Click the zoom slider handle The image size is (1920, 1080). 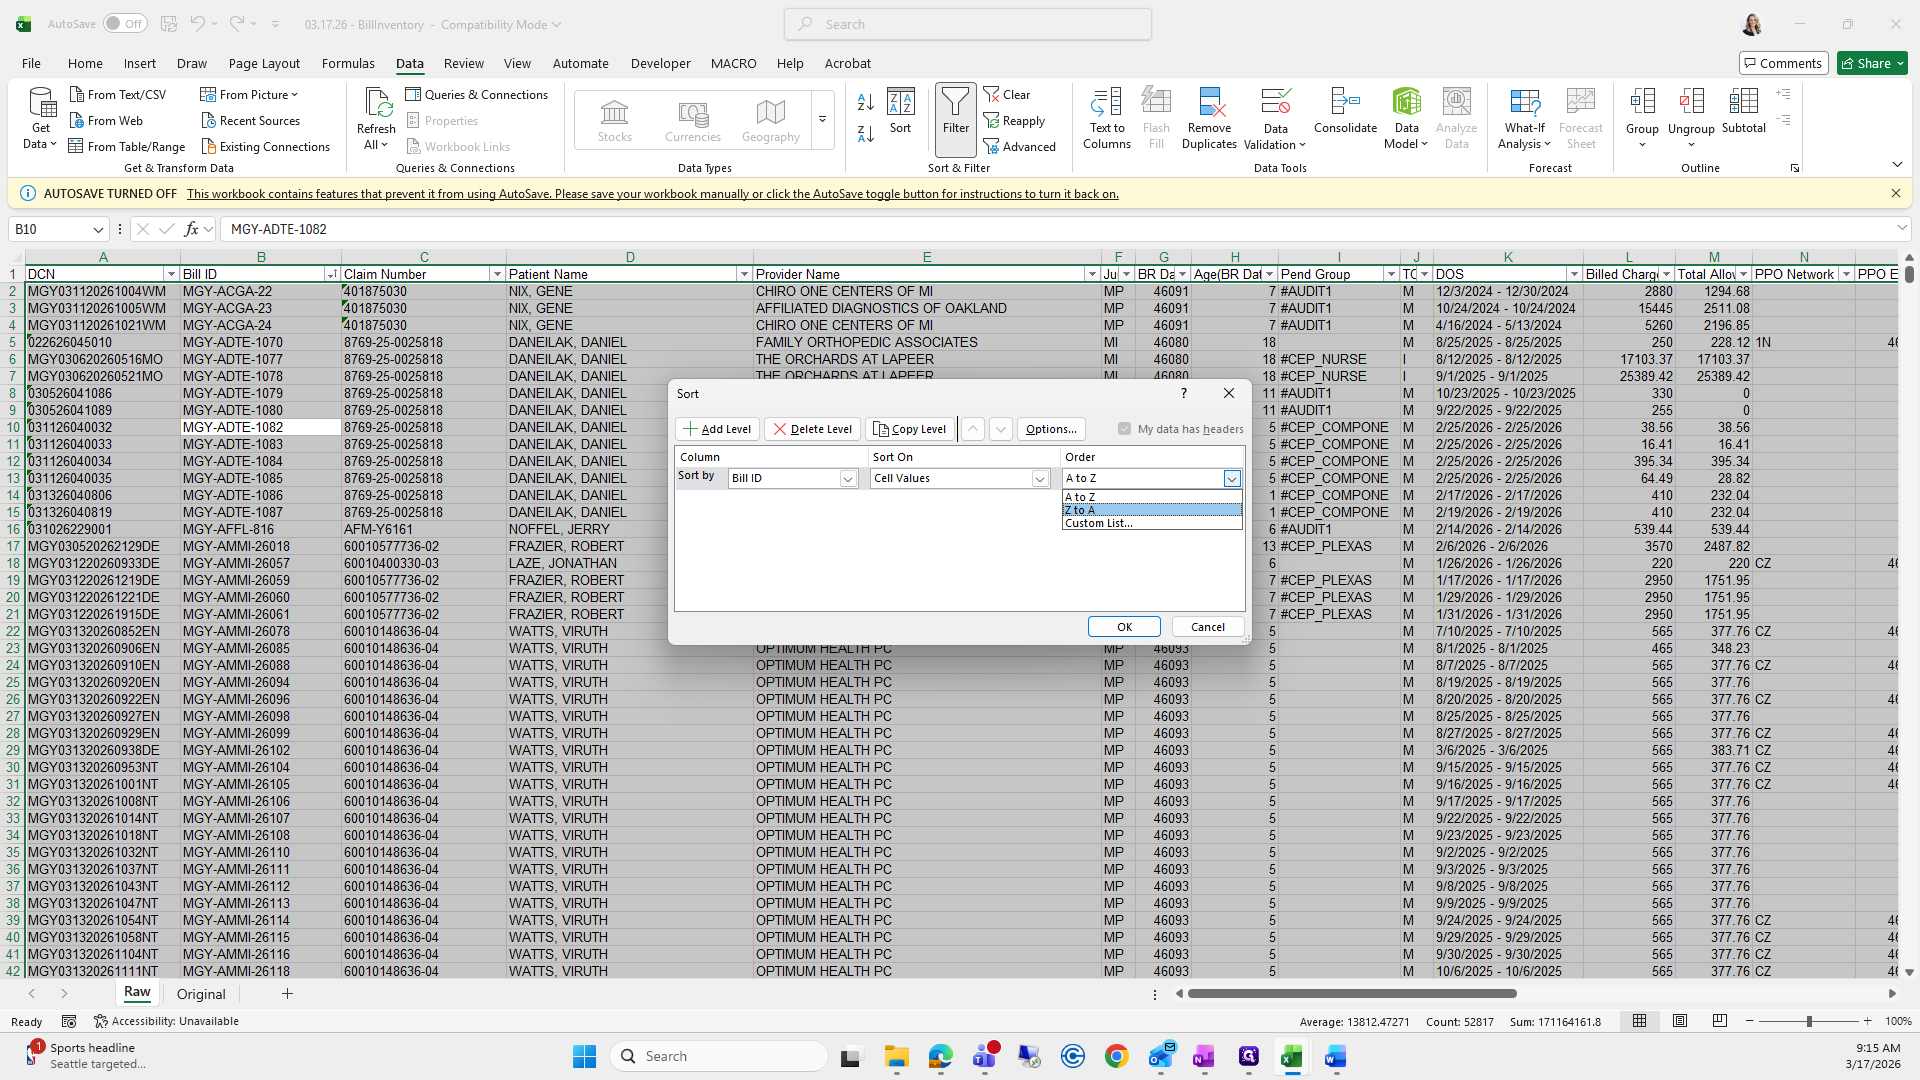pos(1808,1021)
